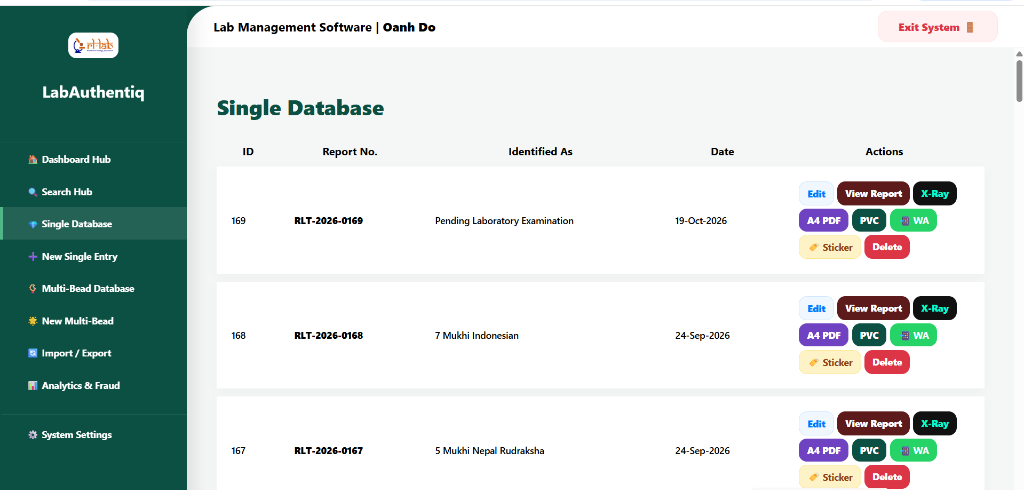Go to Import / Export
The image size is (1024, 490).
(x=93, y=353)
